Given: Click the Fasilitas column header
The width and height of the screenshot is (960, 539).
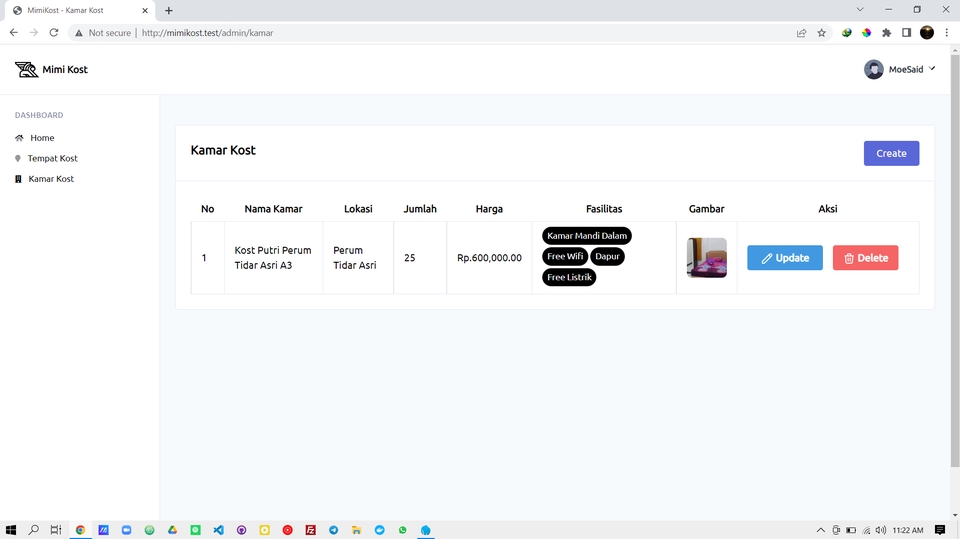Looking at the screenshot, I should 604,209.
